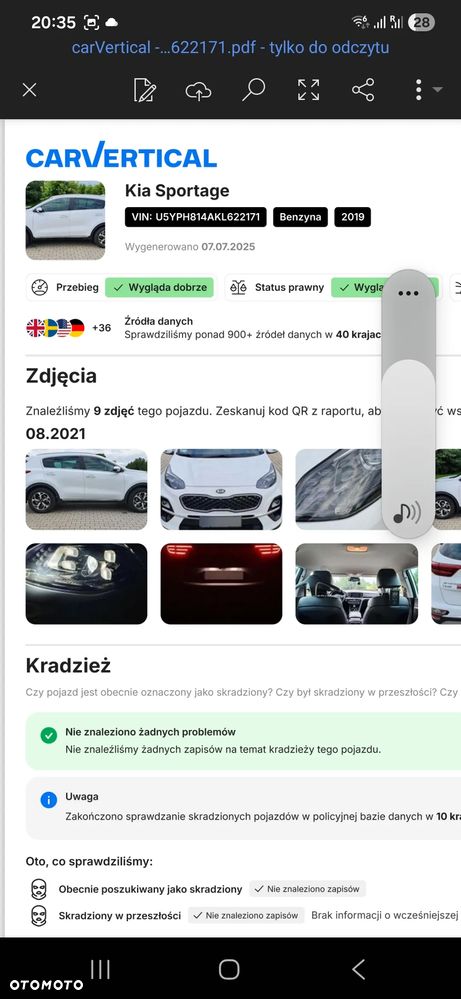This screenshot has width=461, height=999.
Task: Expand volume panel with three dots
Action: pos(408,293)
